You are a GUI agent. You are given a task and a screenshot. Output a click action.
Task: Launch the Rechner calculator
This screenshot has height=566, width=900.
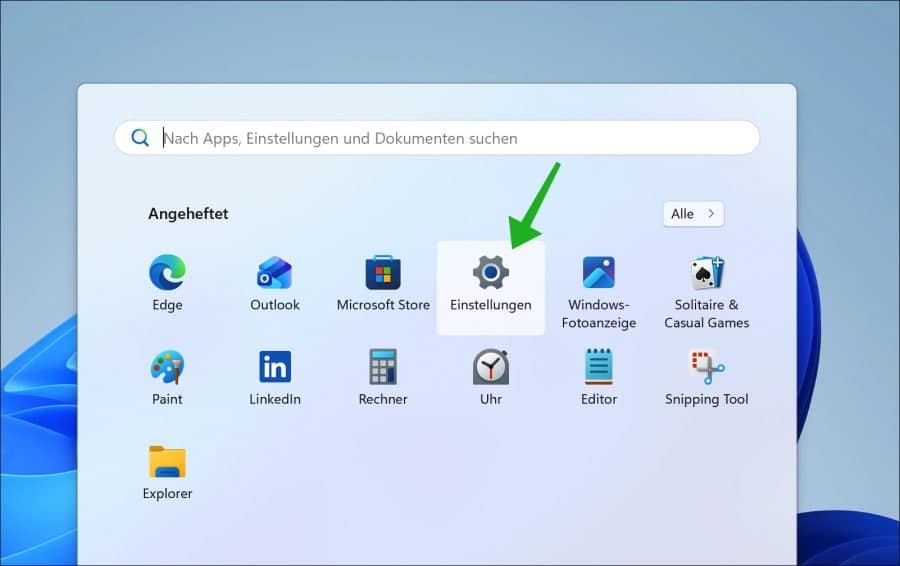click(x=383, y=368)
